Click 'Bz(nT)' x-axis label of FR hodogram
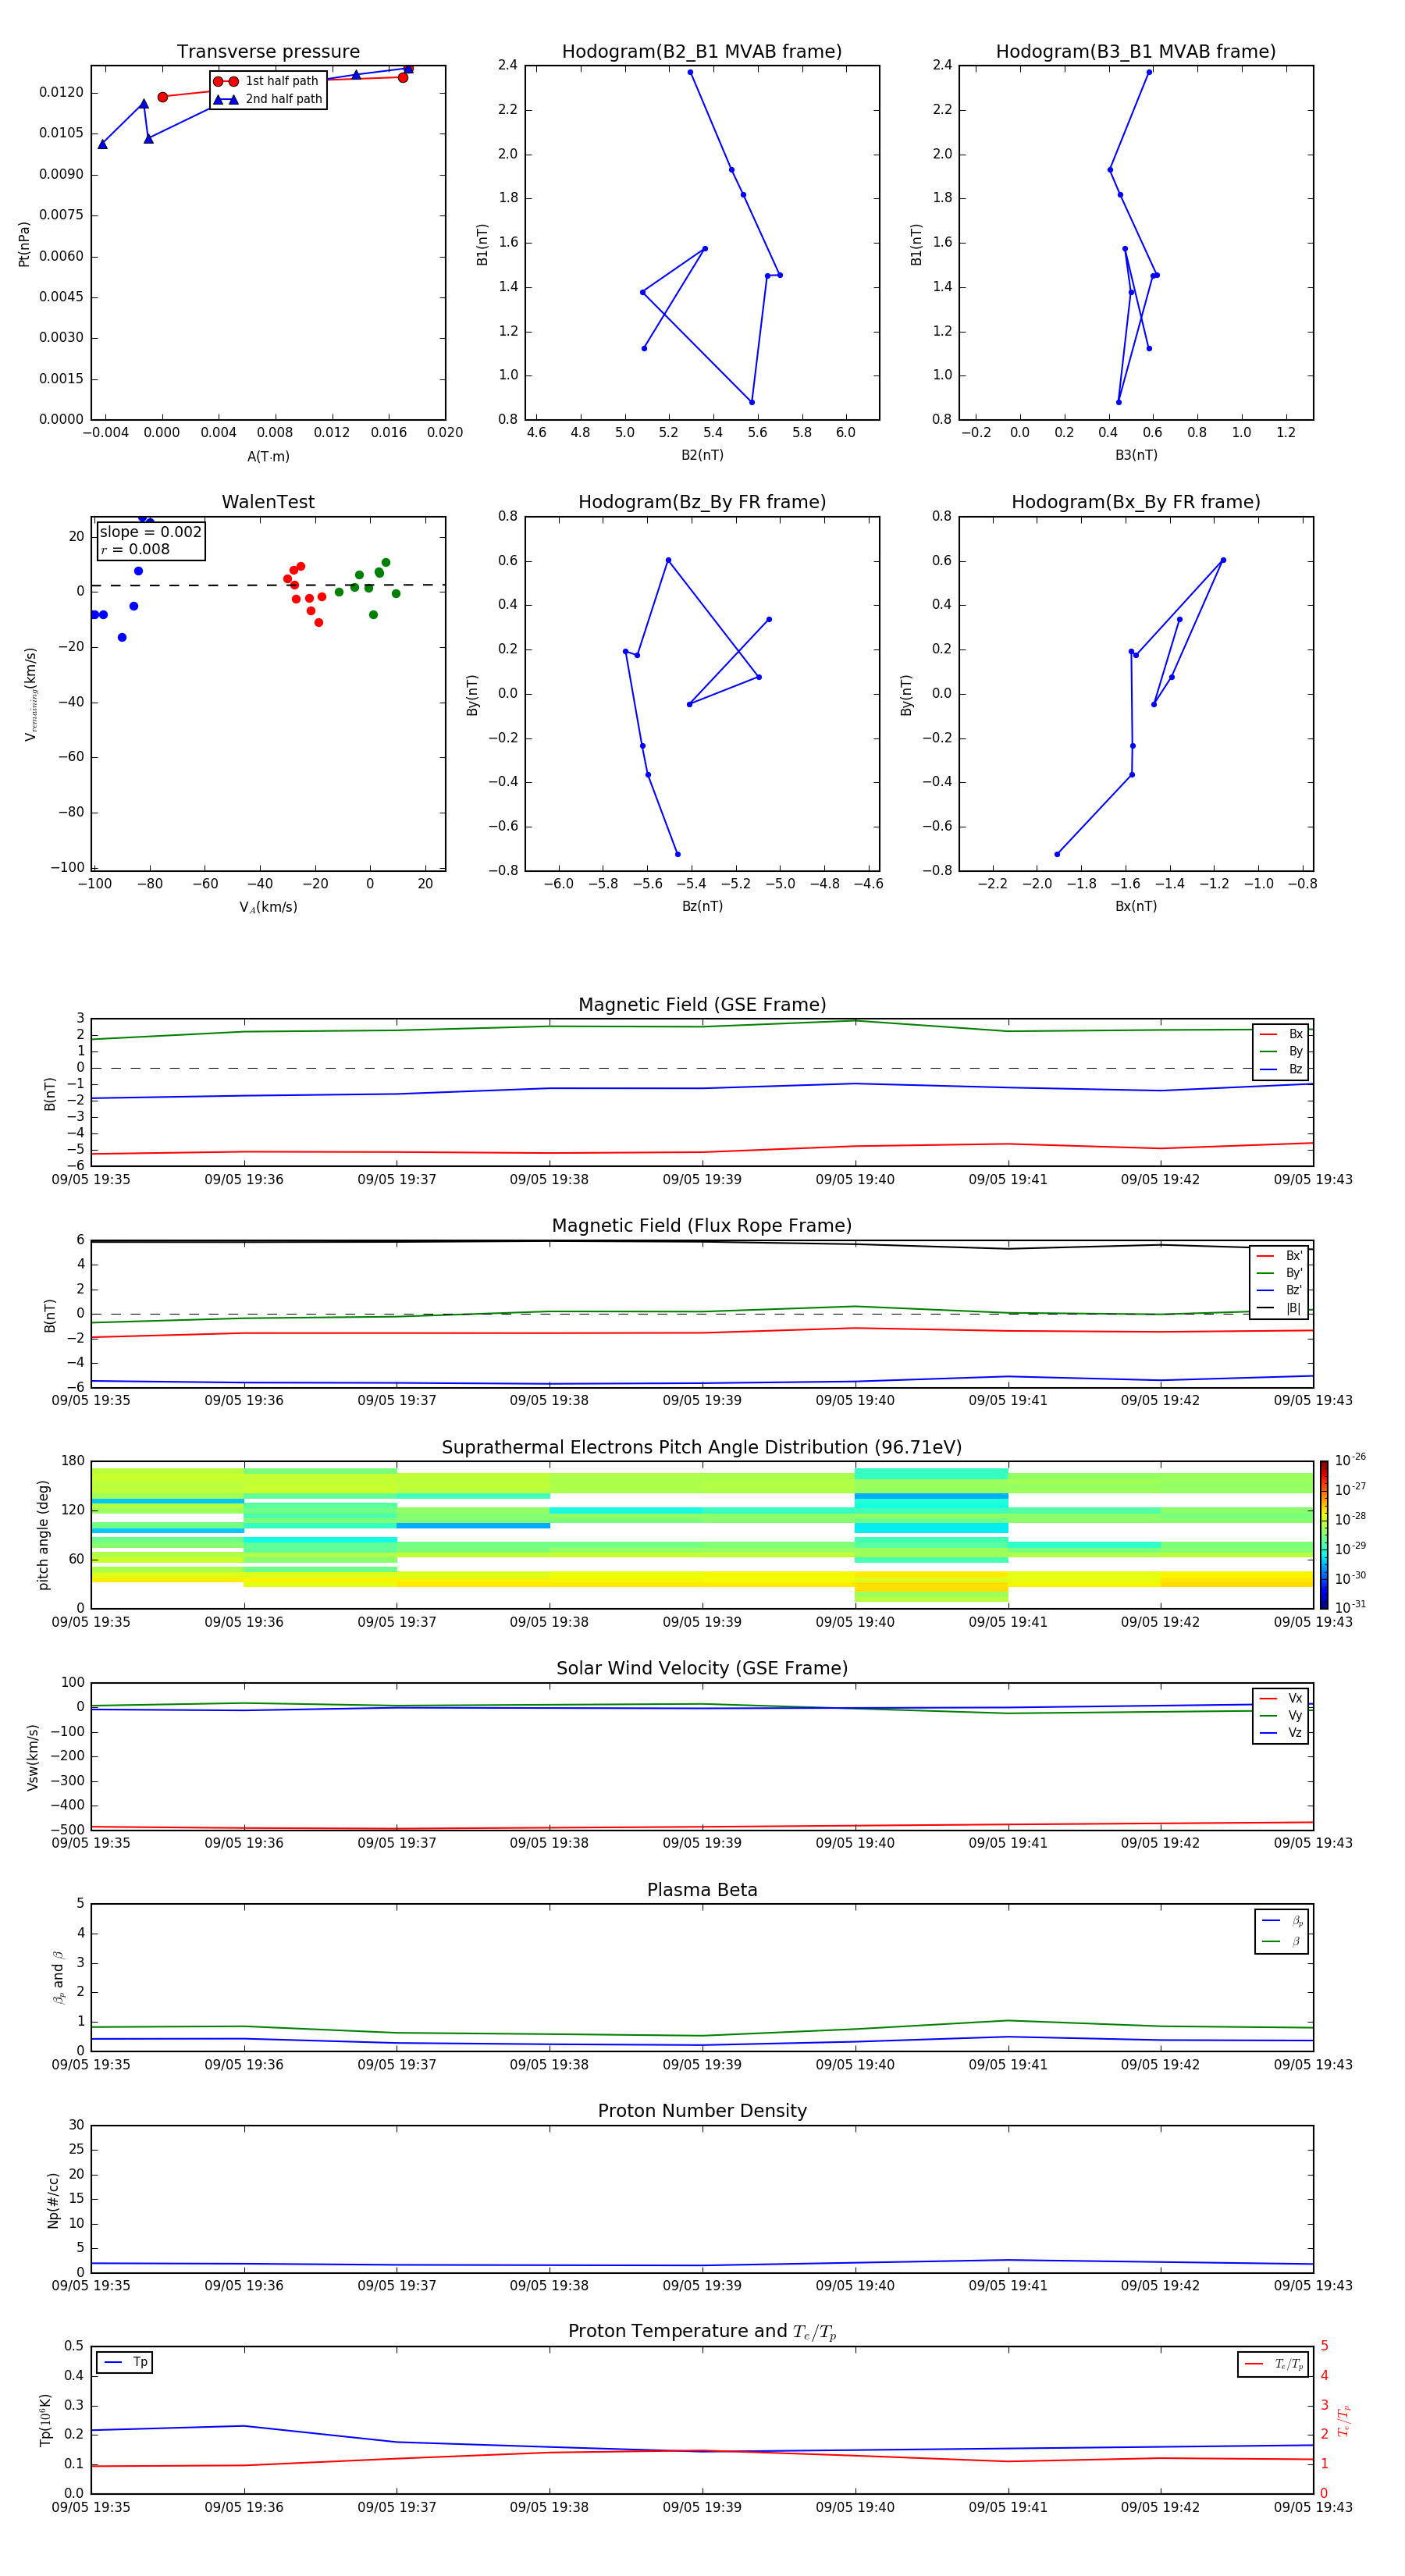Image resolution: width=1405 pixels, height=2576 pixels. (702, 906)
